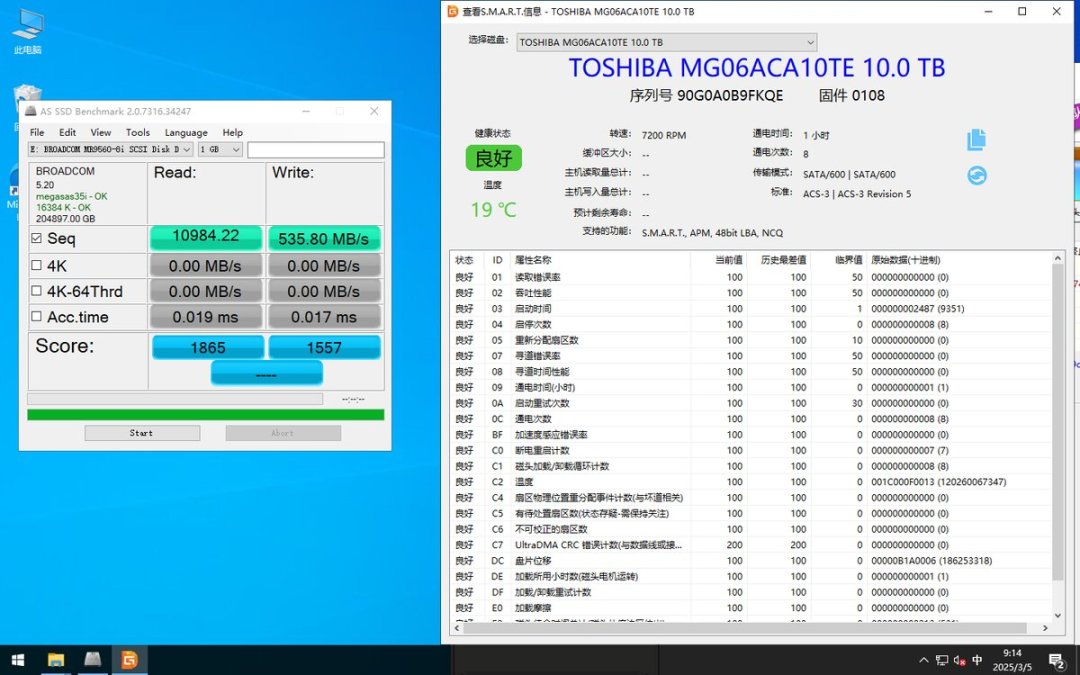This screenshot has height=675, width=1080.
Task: Open the Language menu in AS SSD
Action: click(186, 132)
